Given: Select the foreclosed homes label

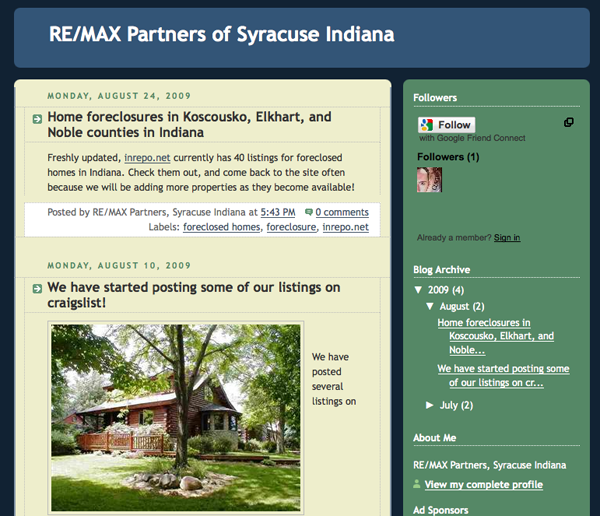Looking at the screenshot, I should tap(222, 227).
